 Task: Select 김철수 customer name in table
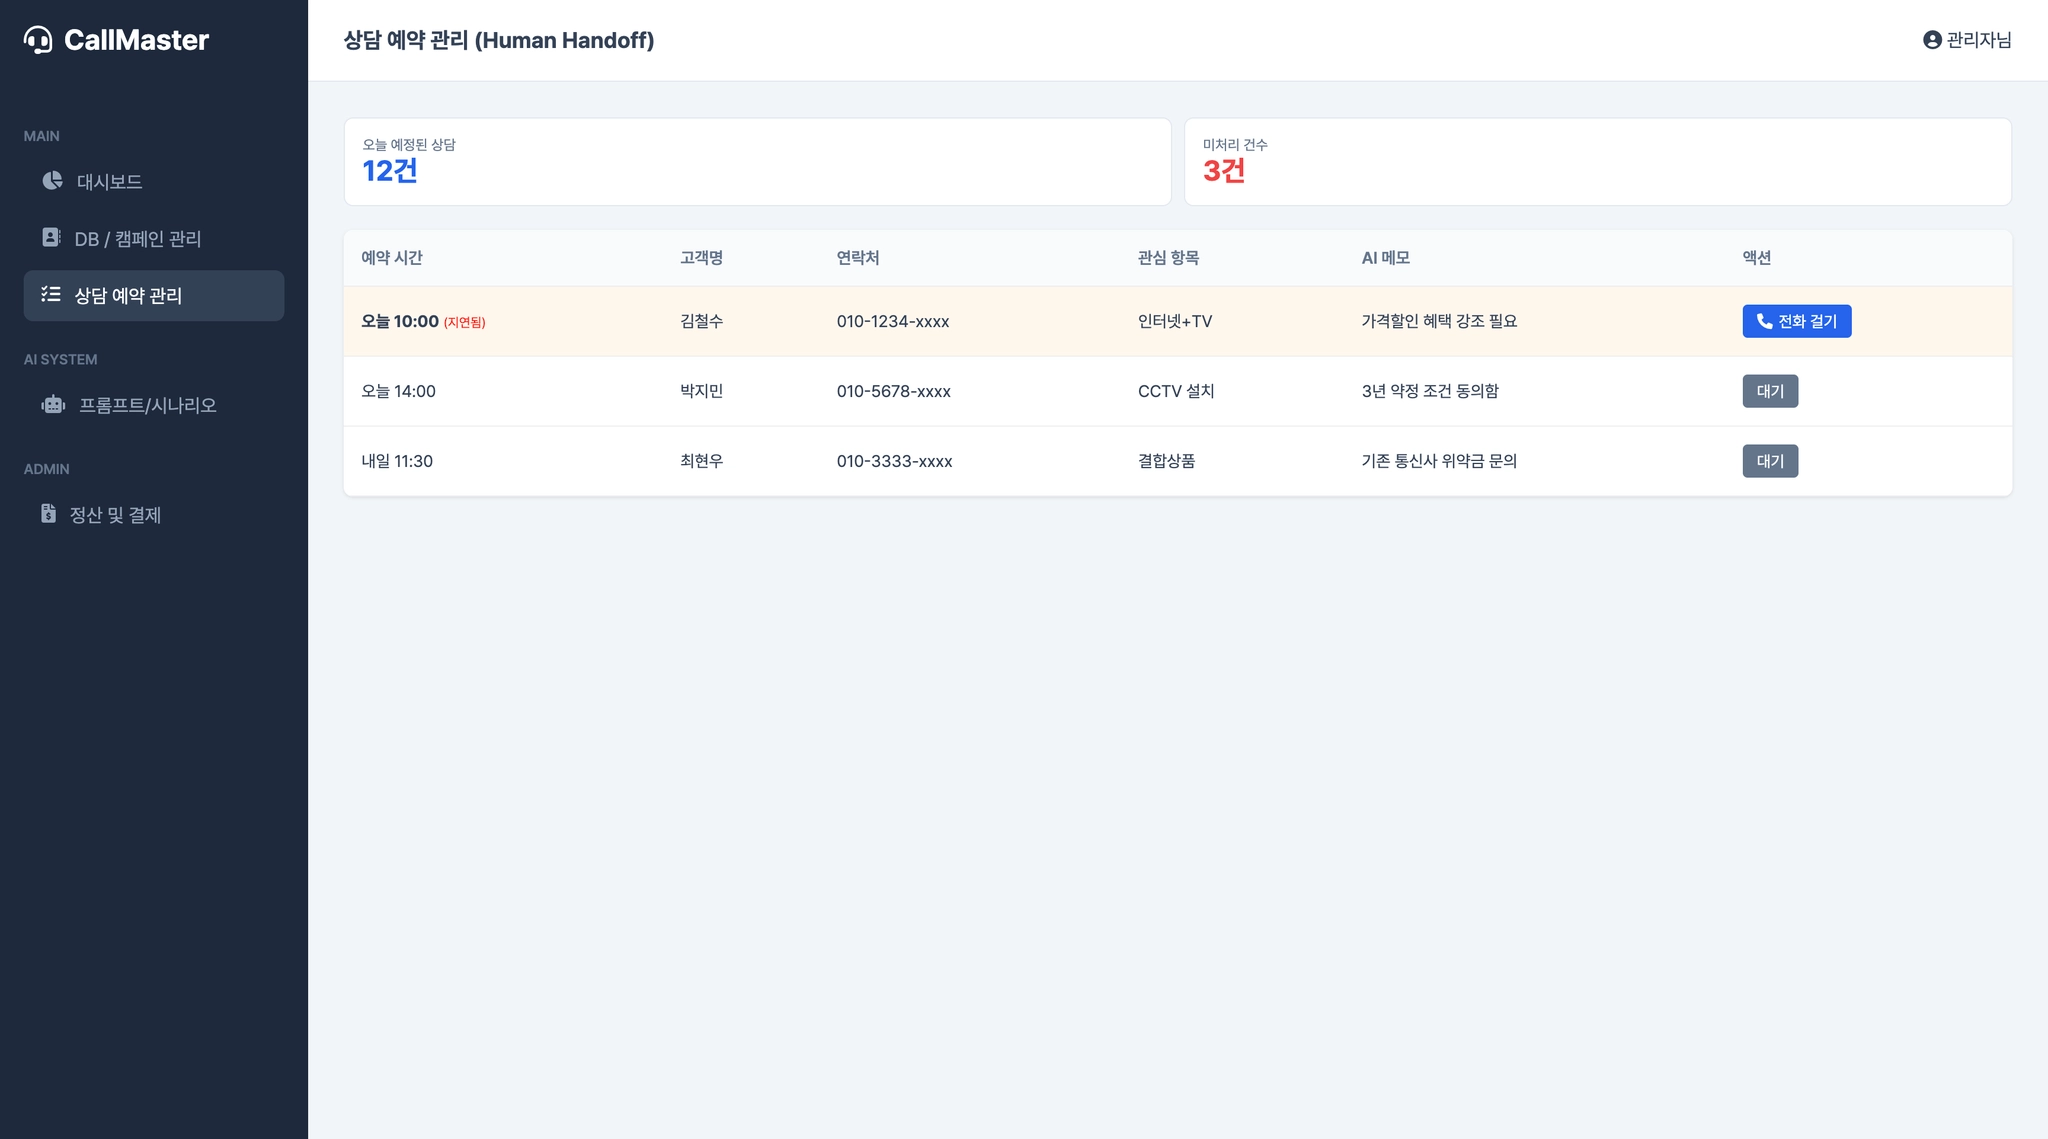point(701,321)
